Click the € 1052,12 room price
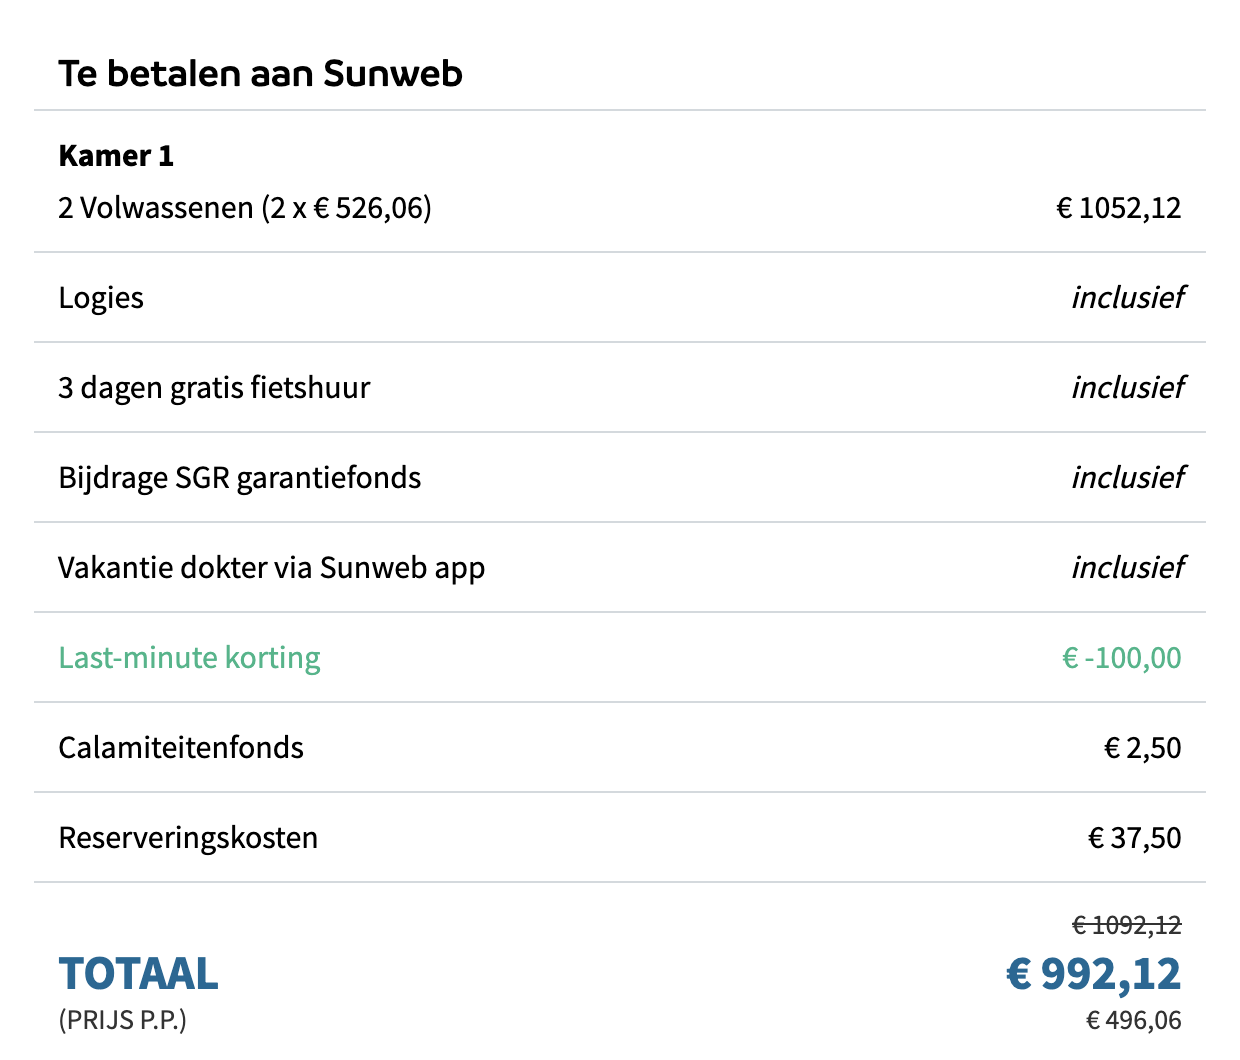Screen dimensions: 1240x1060 point(1119,208)
